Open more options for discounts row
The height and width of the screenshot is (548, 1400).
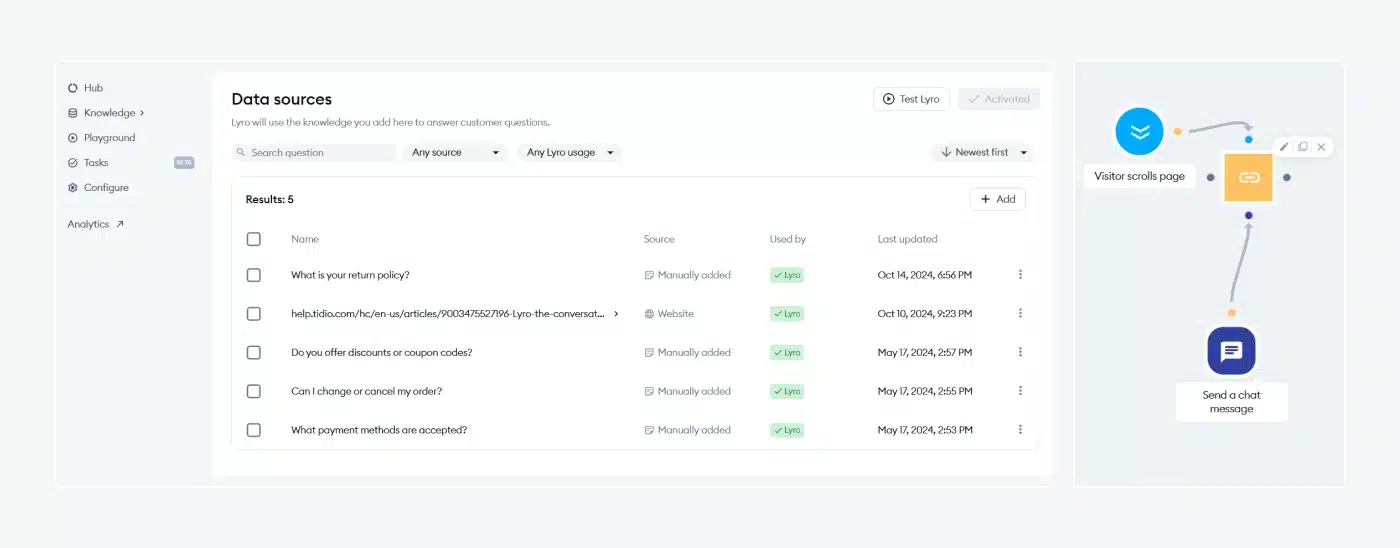1020,353
